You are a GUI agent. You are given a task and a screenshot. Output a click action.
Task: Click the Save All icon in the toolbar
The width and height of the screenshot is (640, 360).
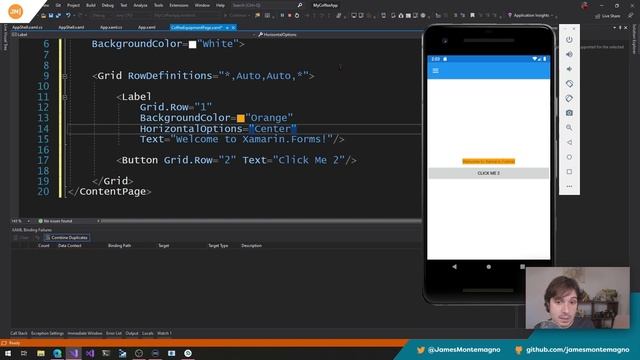(x=58, y=16)
